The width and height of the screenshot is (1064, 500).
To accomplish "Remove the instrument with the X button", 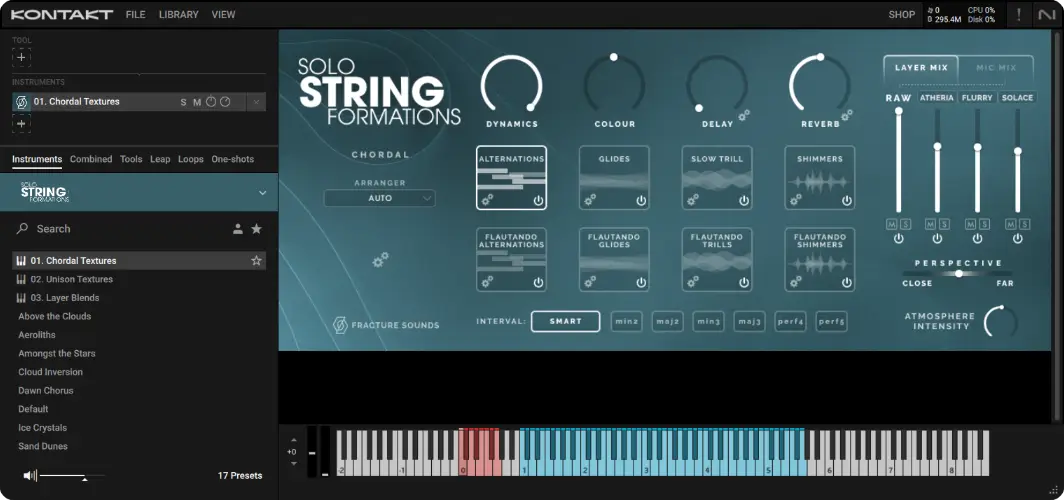I will coord(256,102).
